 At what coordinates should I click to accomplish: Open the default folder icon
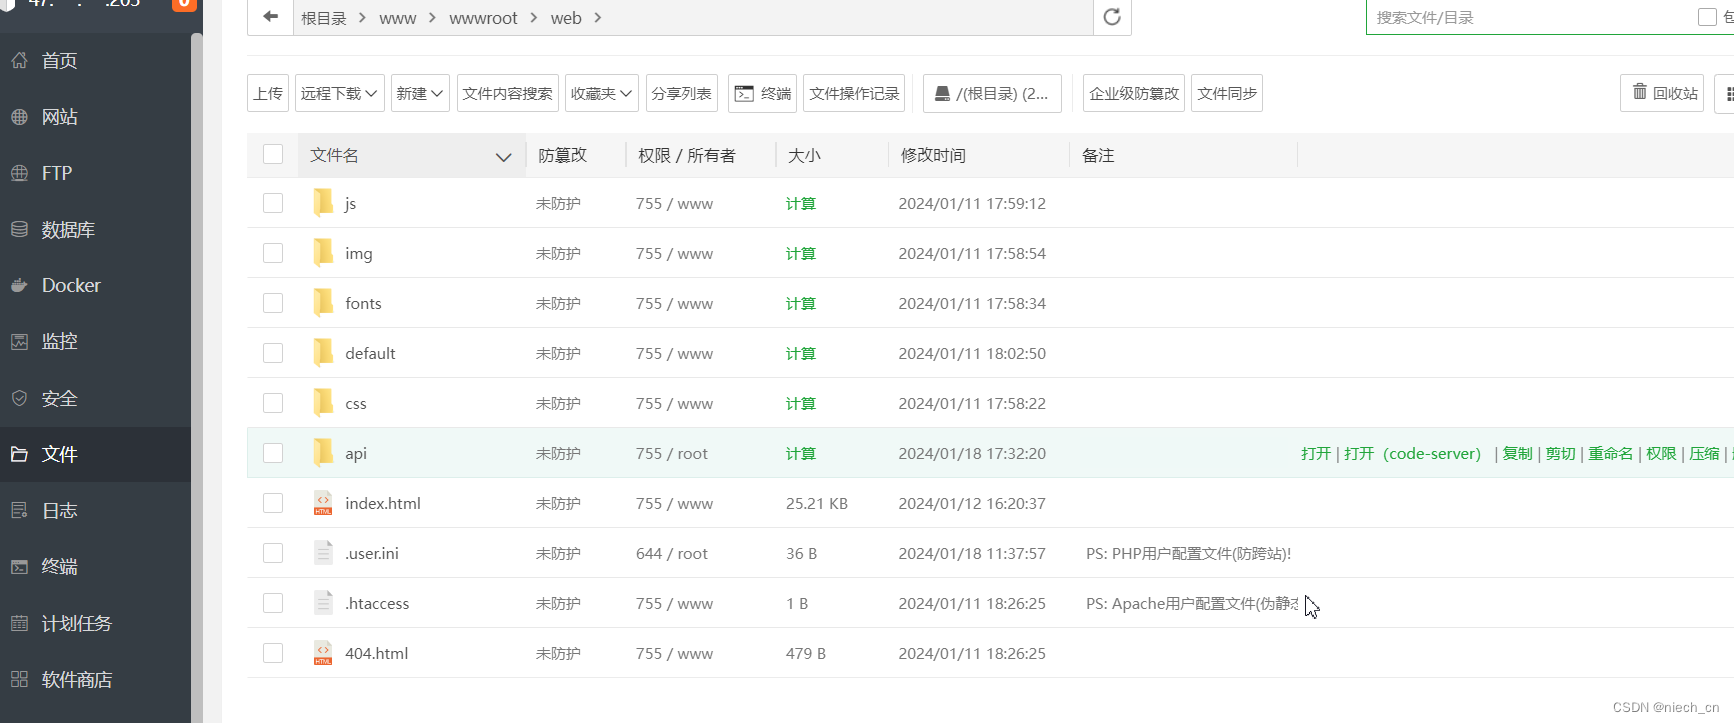pos(323,353)
